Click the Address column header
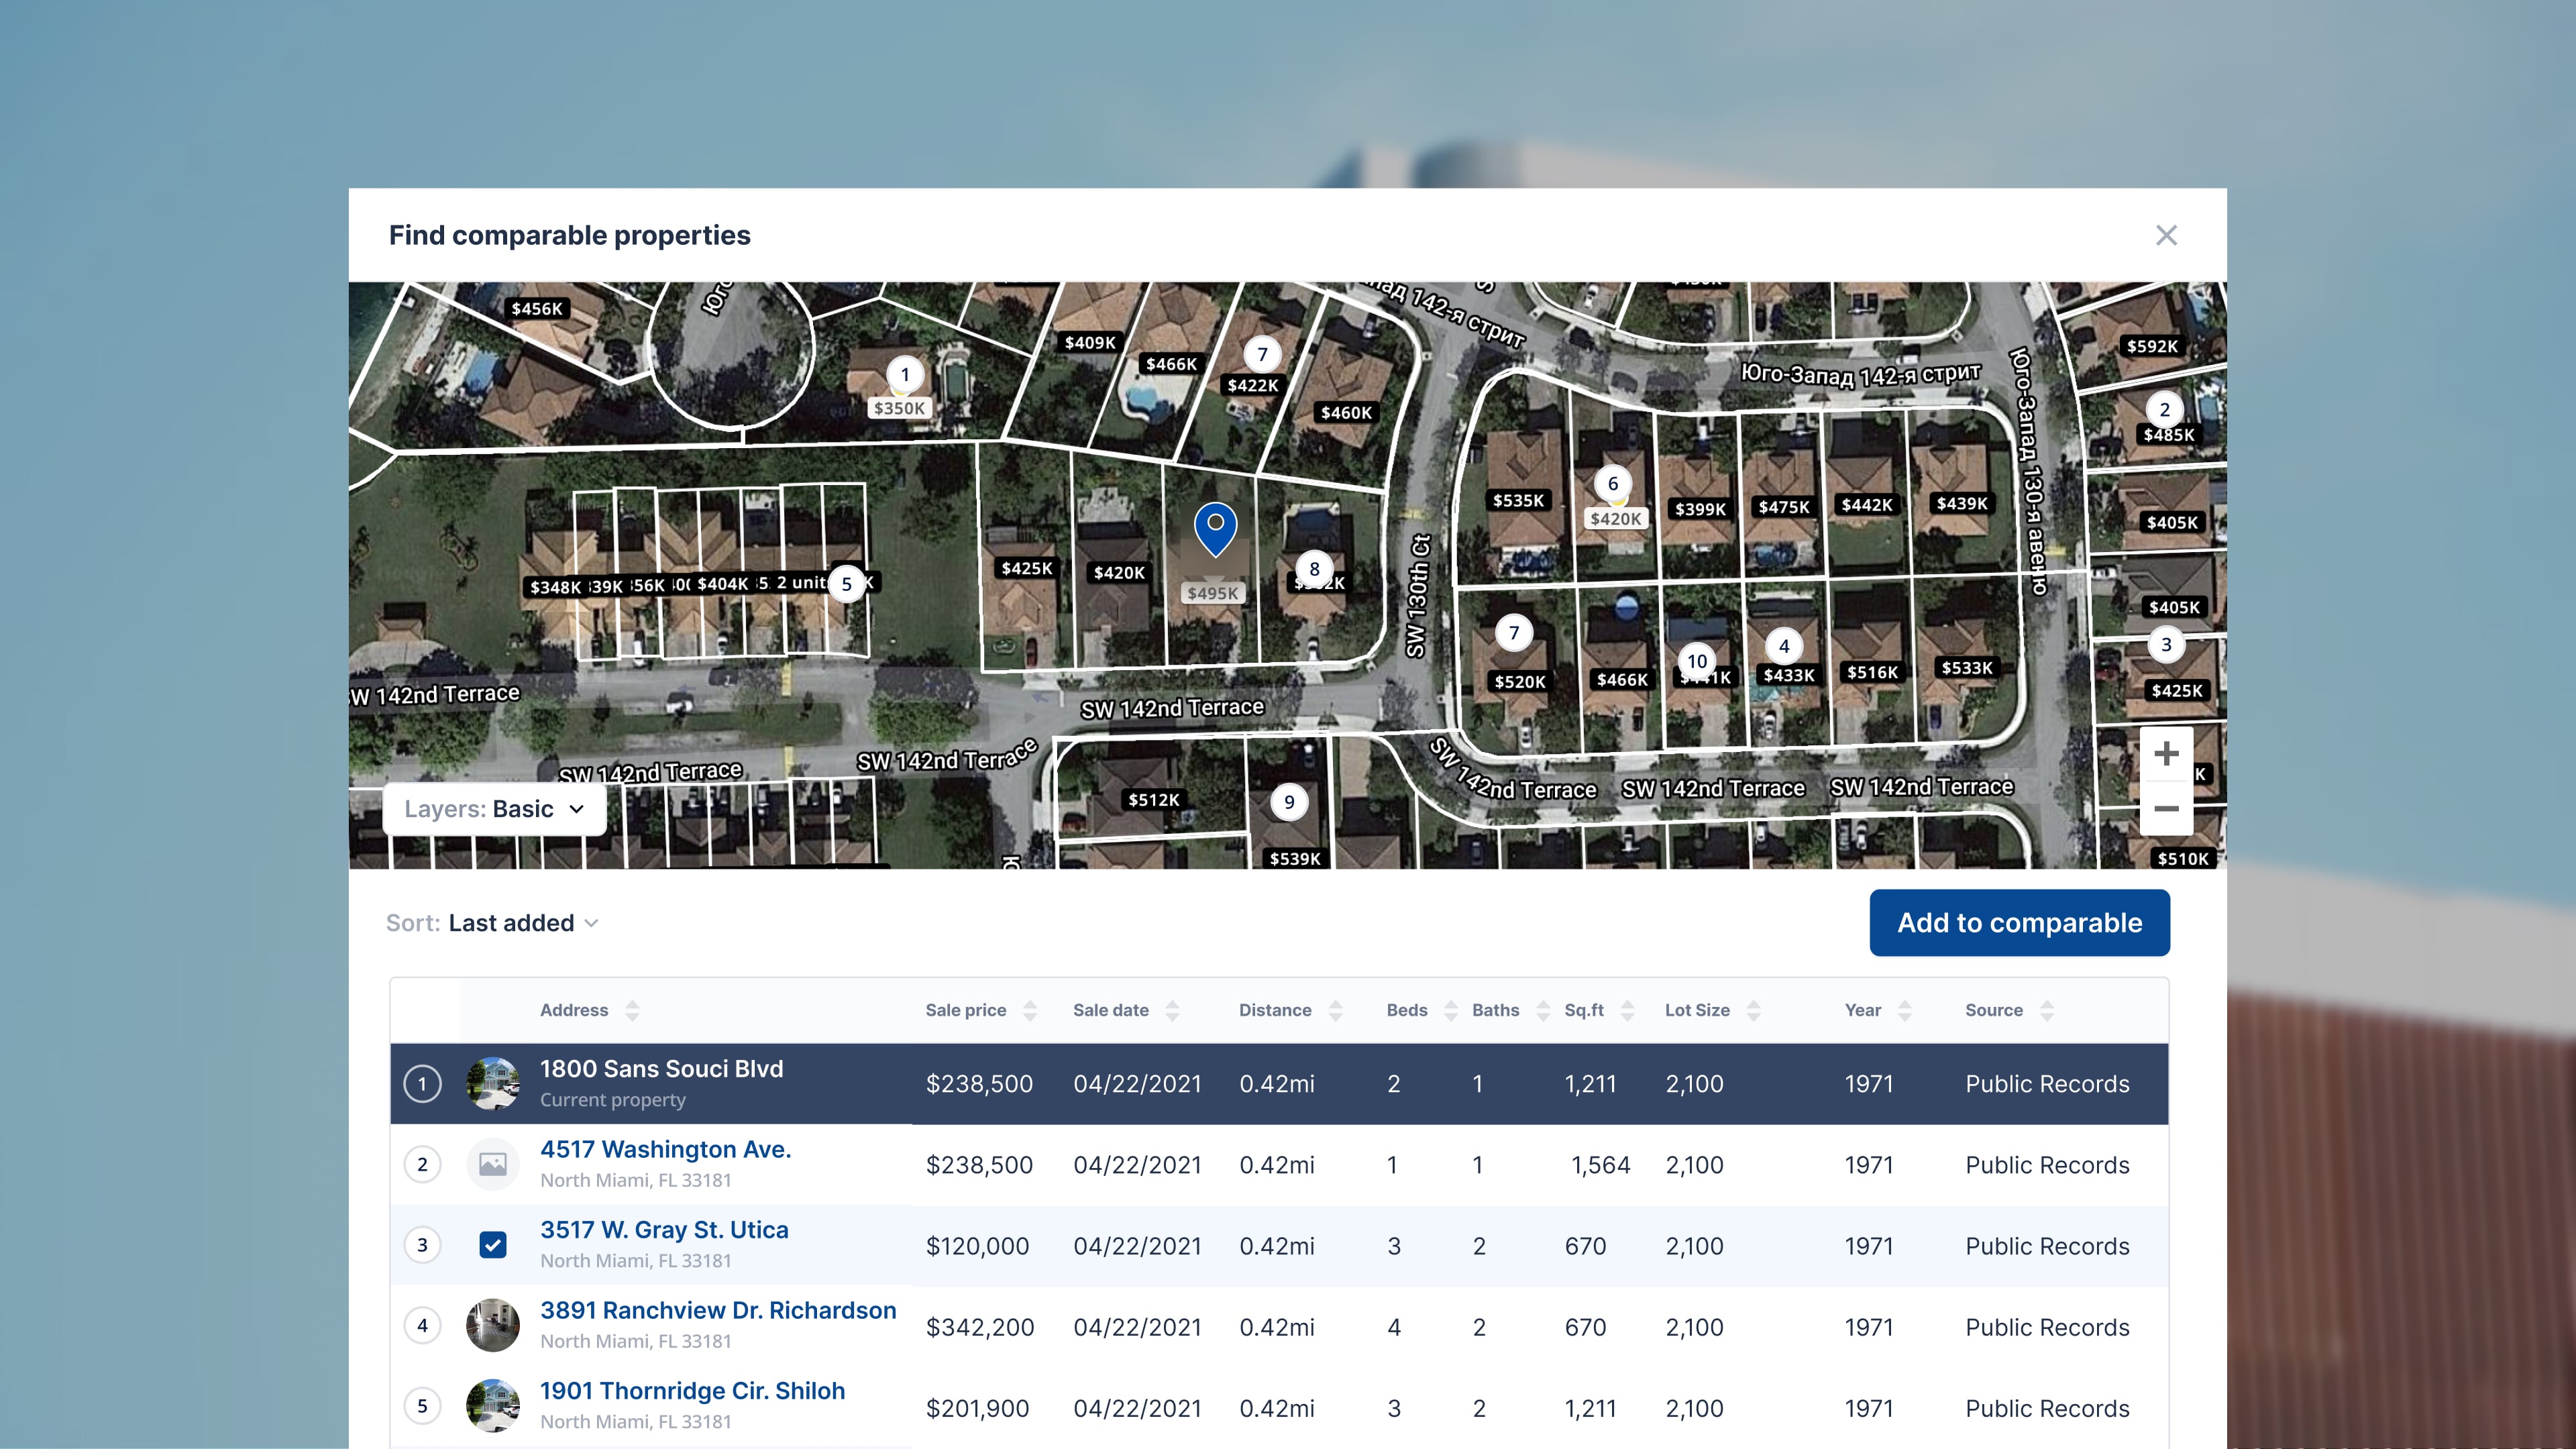This screenshot has height=1449, width=2576. coord(573,1010)
